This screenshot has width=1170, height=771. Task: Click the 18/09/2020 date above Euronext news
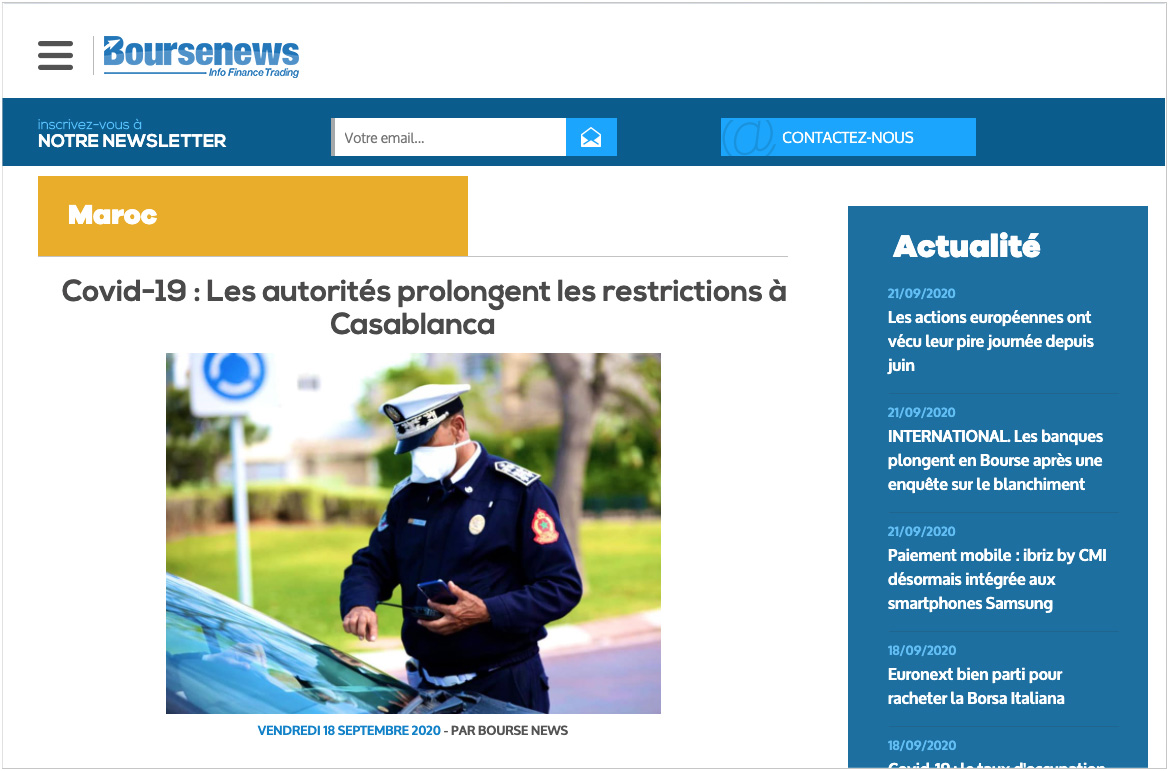pyautogui.click(x=921, y=651)
